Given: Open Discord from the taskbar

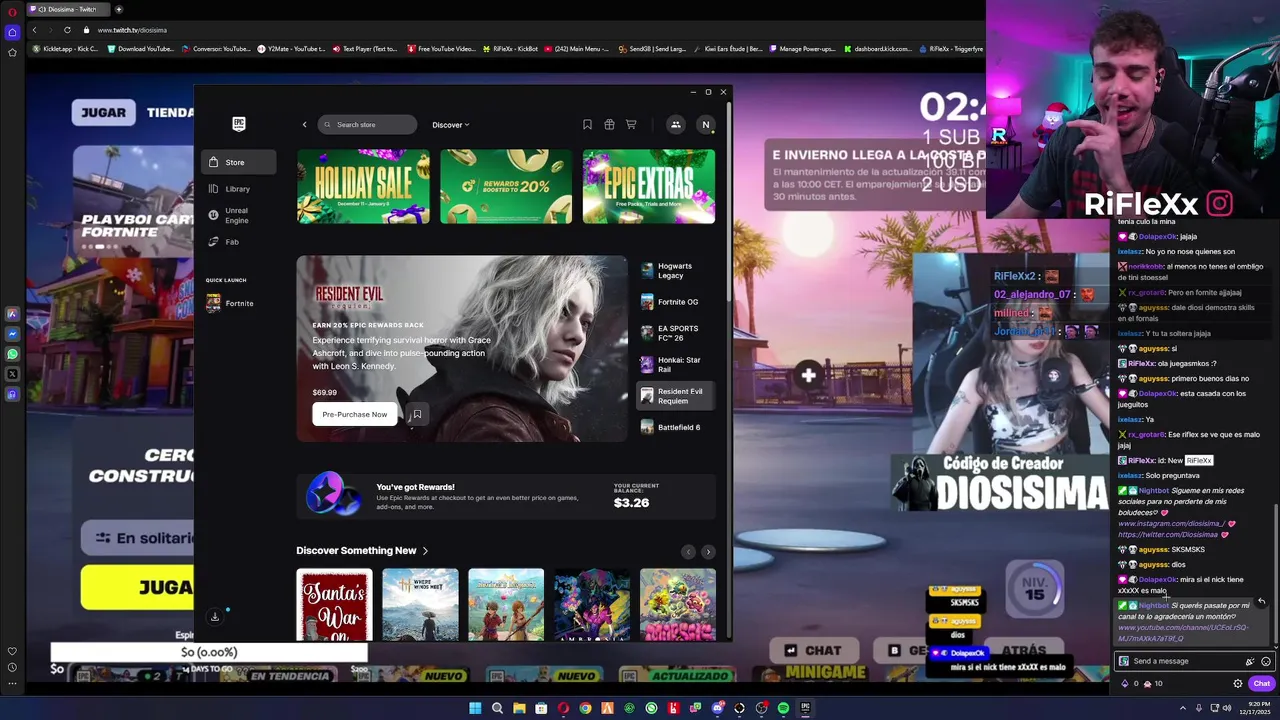Looking at the screenshot, I should coord(717,708).
